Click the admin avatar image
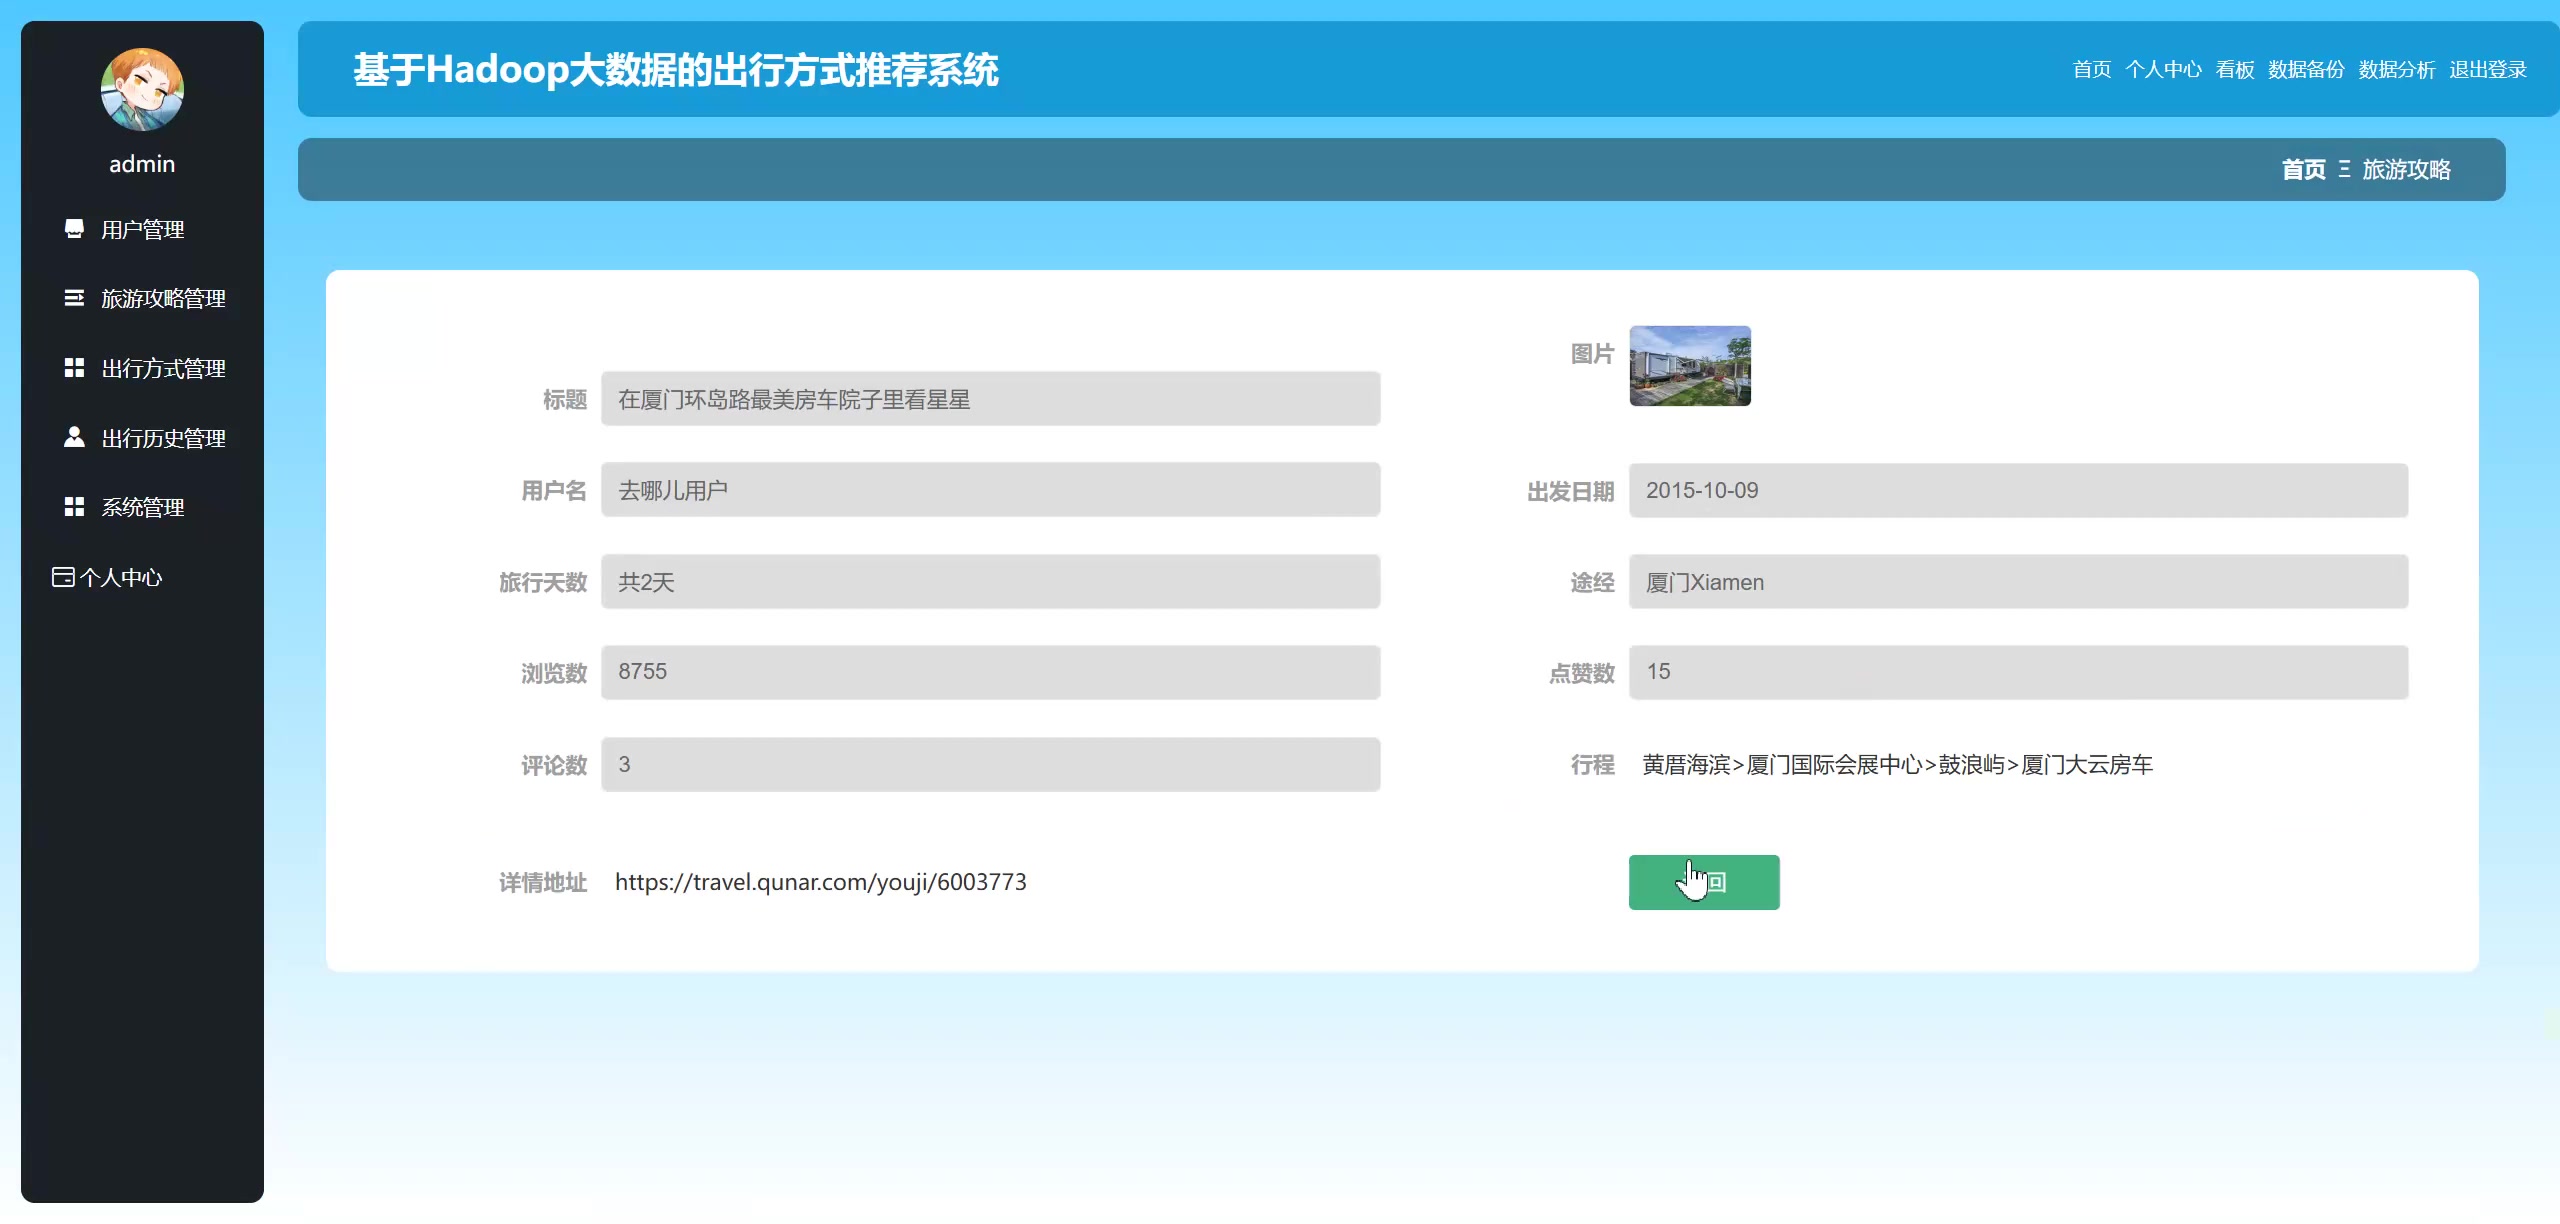The height and width of the screenshot is (1224, 2560). pos(142,89)
